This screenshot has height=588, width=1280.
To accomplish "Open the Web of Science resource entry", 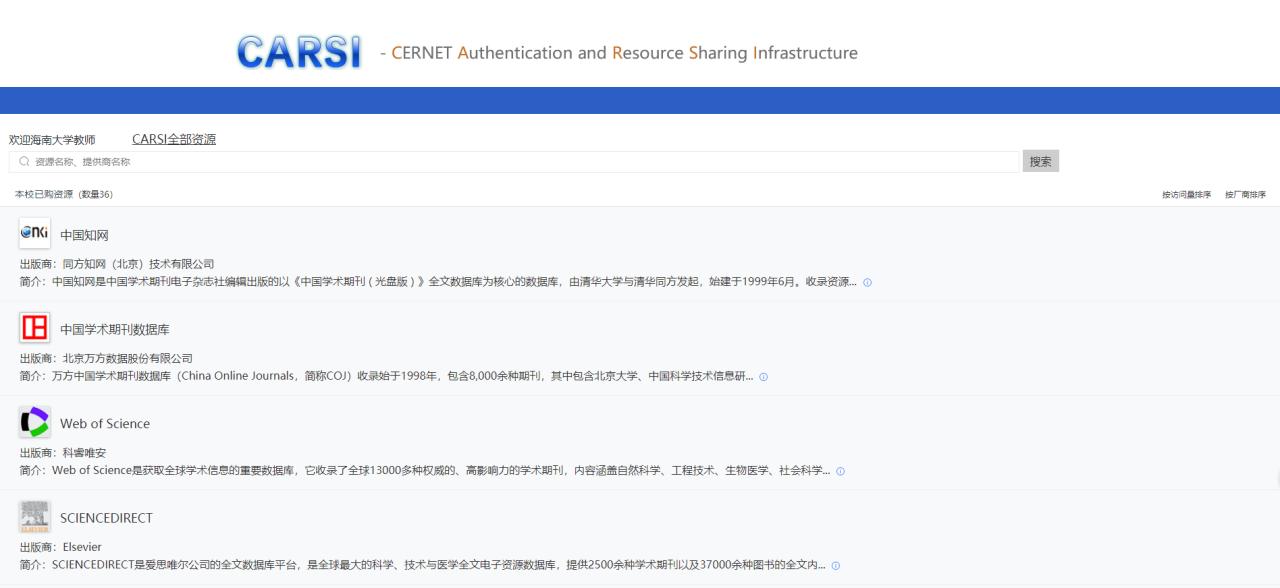I will click(x=104, y=423).
